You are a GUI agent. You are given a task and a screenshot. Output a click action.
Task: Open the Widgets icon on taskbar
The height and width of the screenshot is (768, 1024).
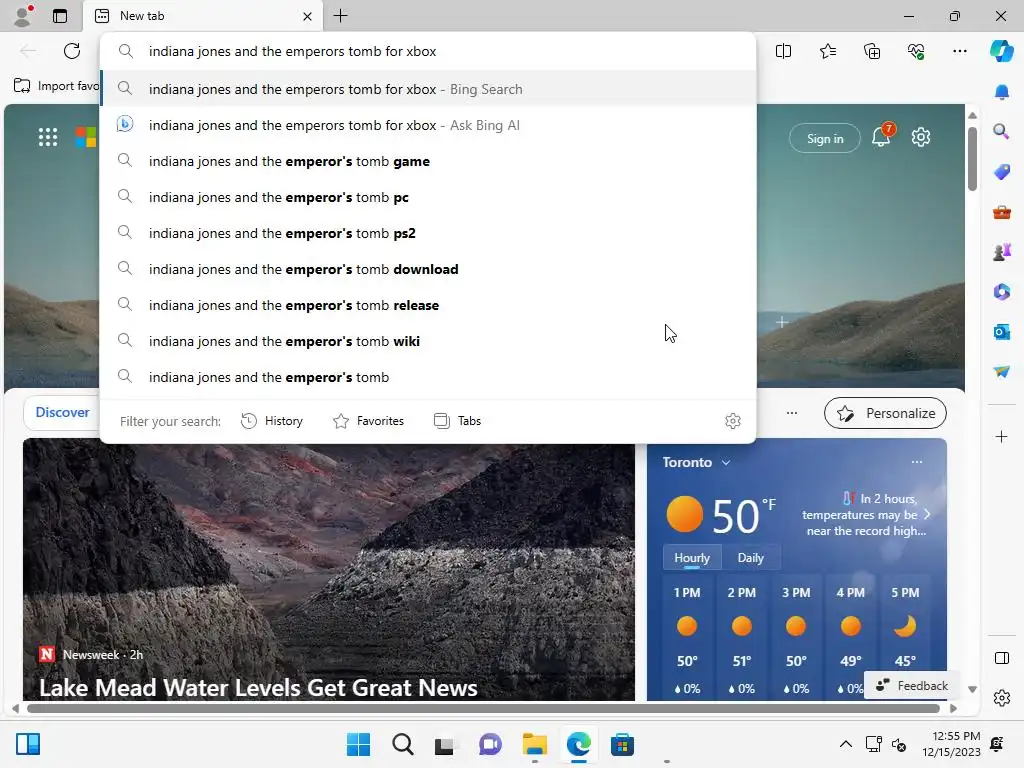click(28, 744)
